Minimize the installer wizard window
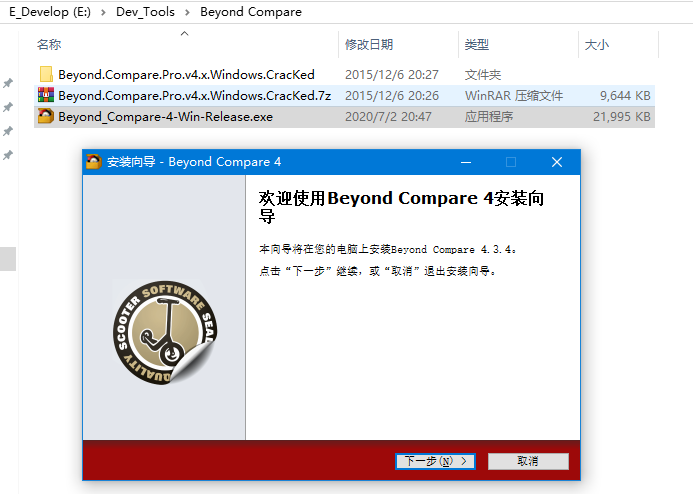The image size is (693, 494). [466, 162]
